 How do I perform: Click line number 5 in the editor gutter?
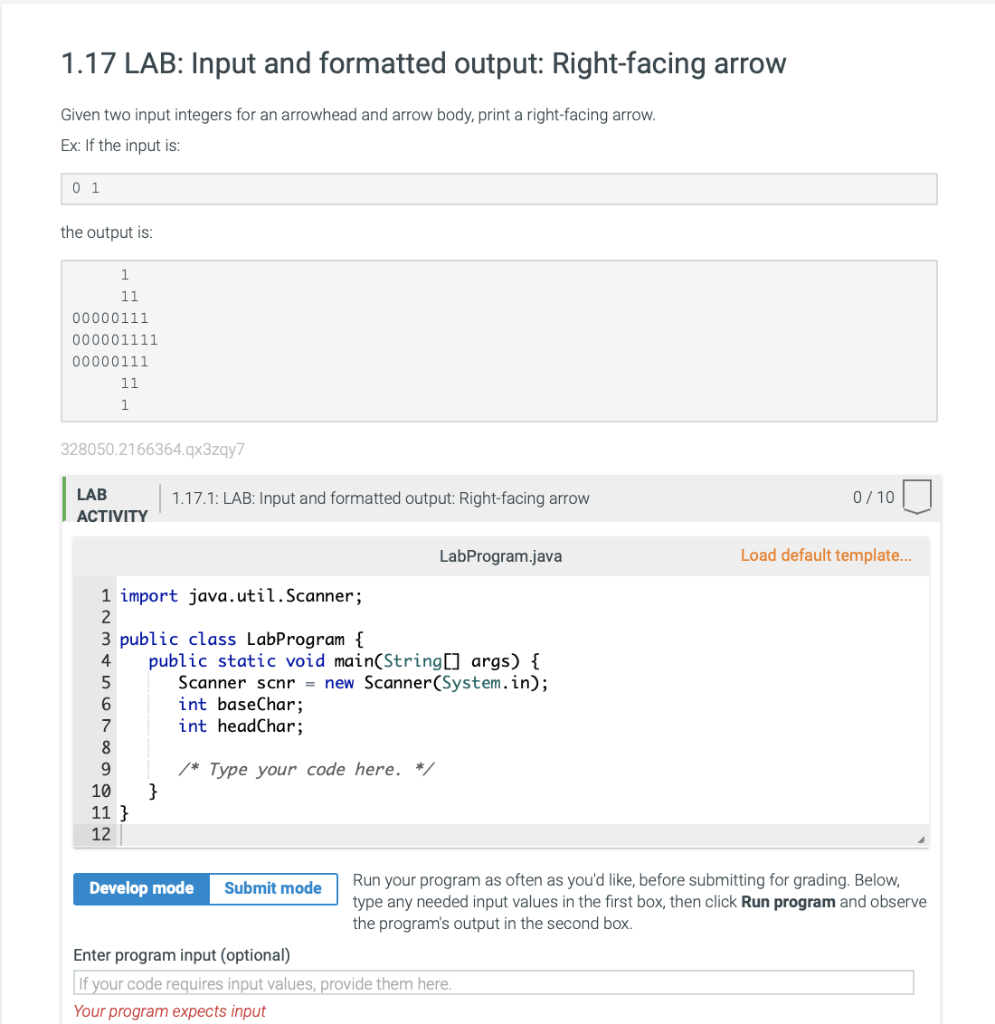[x=105, y=682]
